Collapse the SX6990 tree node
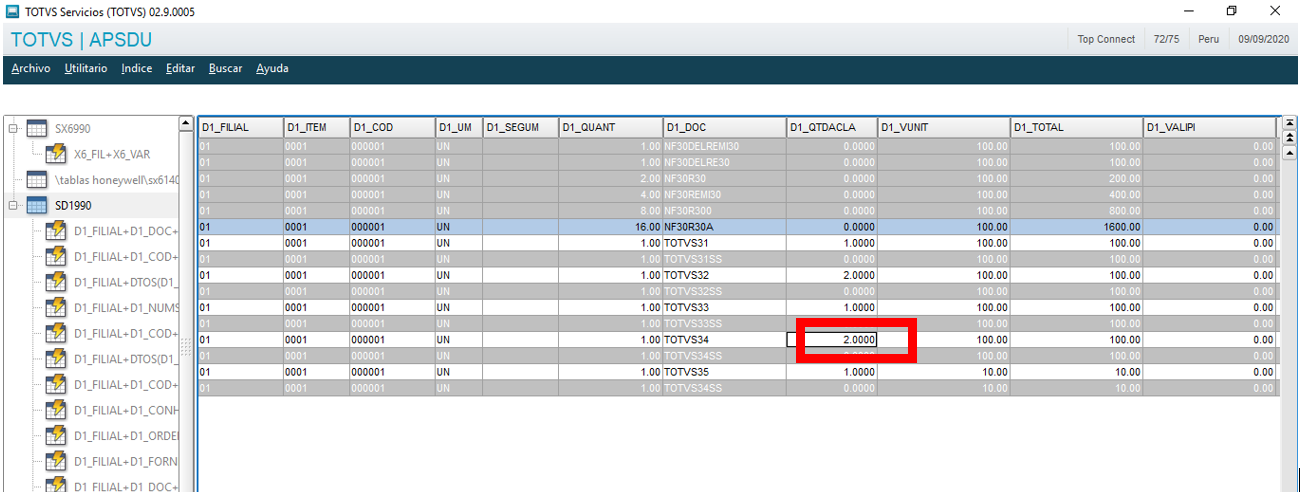 click(13, 129)
